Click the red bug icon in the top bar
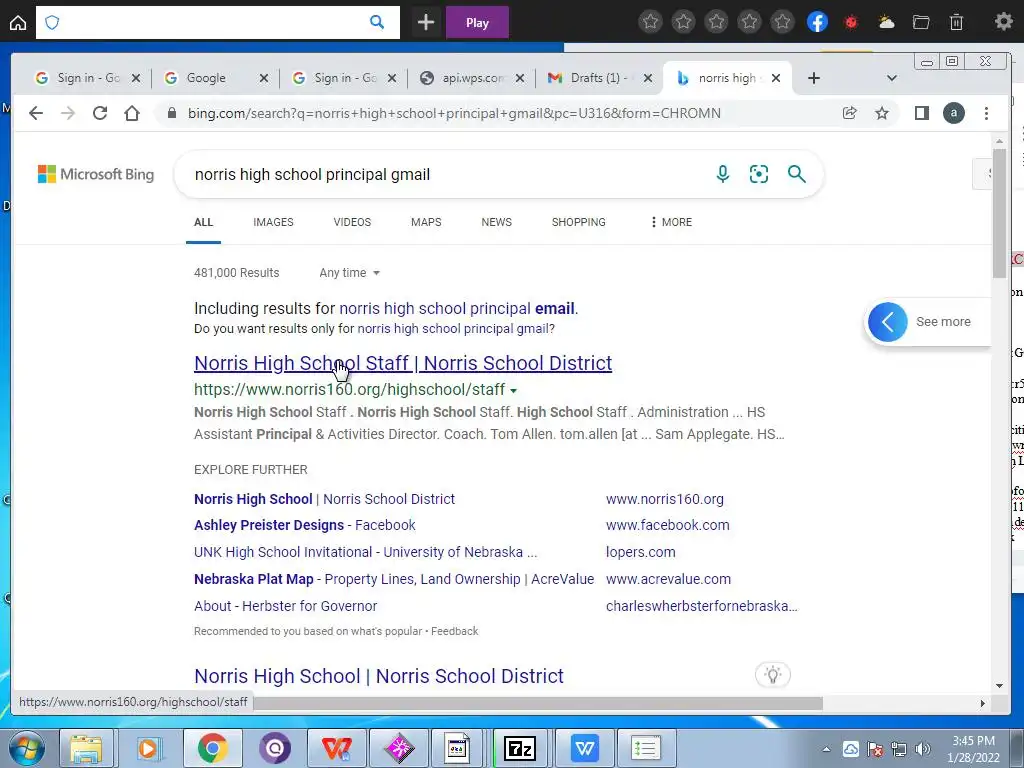 pos(851,22)
